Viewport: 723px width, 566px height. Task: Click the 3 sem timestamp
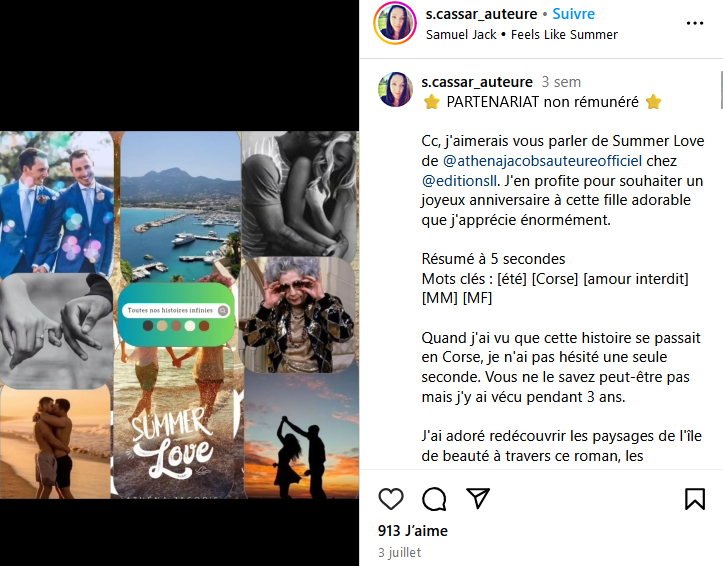click(561, 82)
